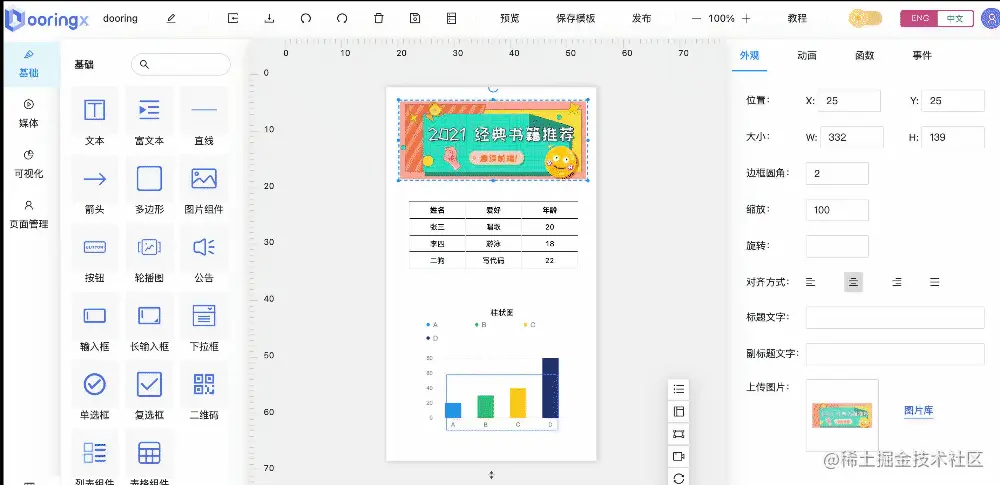Click the 标题文字 title text field
The height and width of the screenshot is (485, 1000).
895,317
